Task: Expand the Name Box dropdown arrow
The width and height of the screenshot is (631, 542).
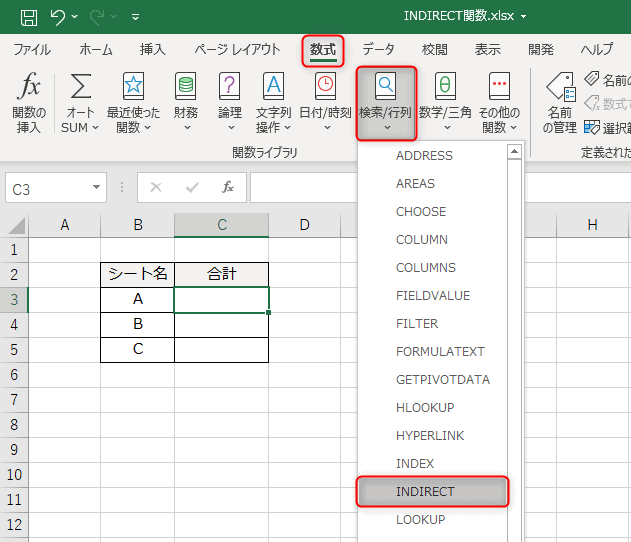Action: 96,187
